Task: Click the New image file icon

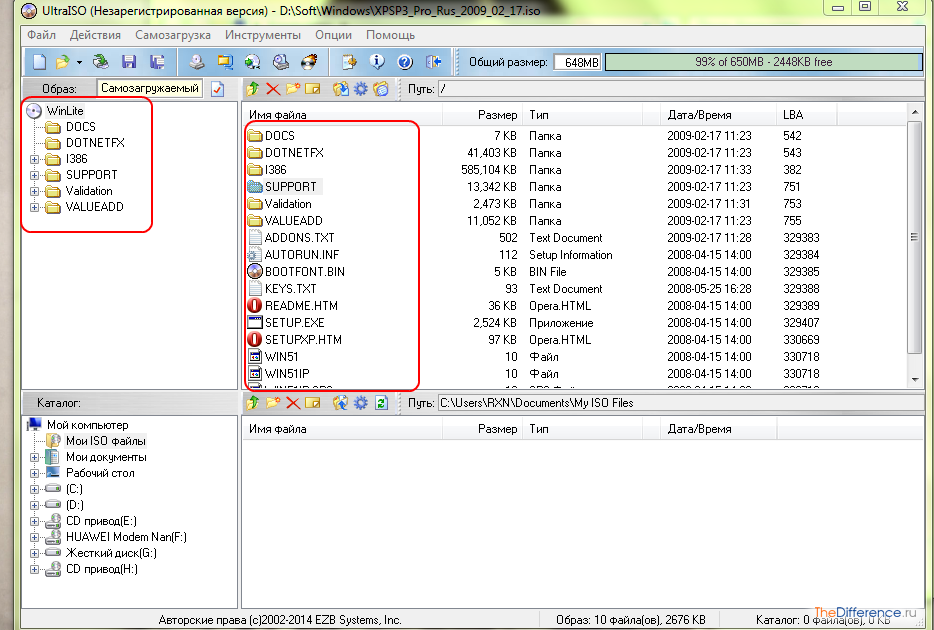Action: [39, 62]
